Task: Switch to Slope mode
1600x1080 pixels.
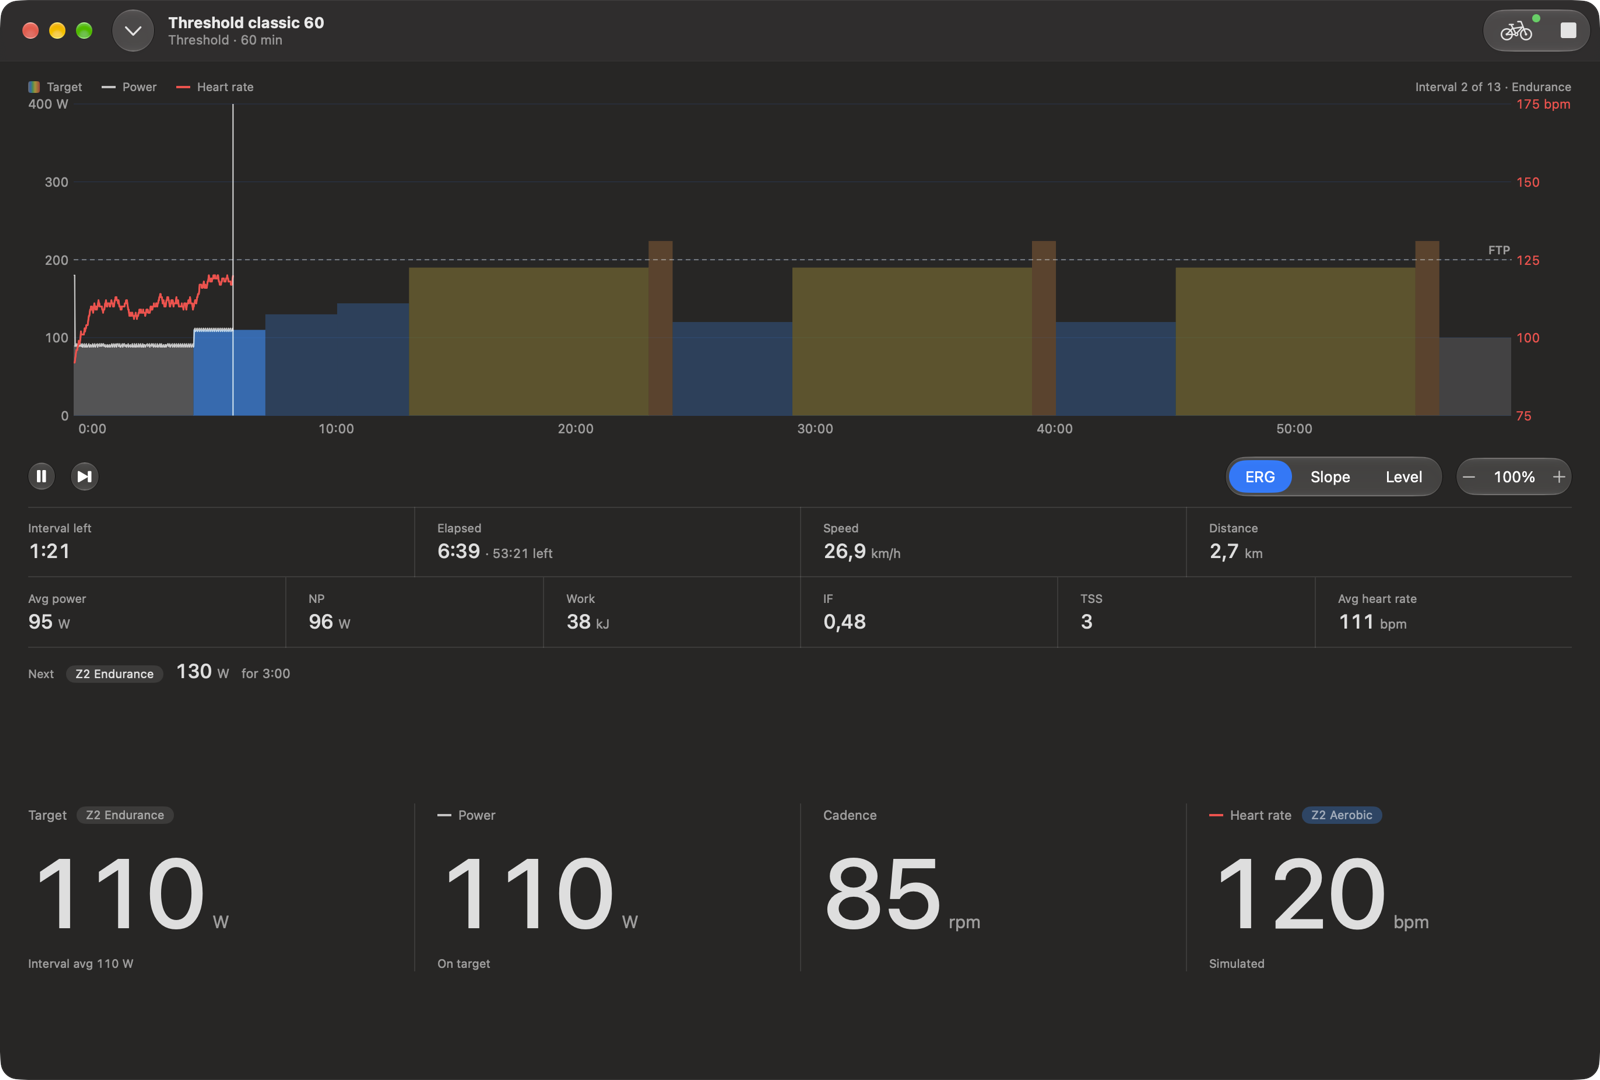Action: pyautogui.click(x=1330, y=477)
